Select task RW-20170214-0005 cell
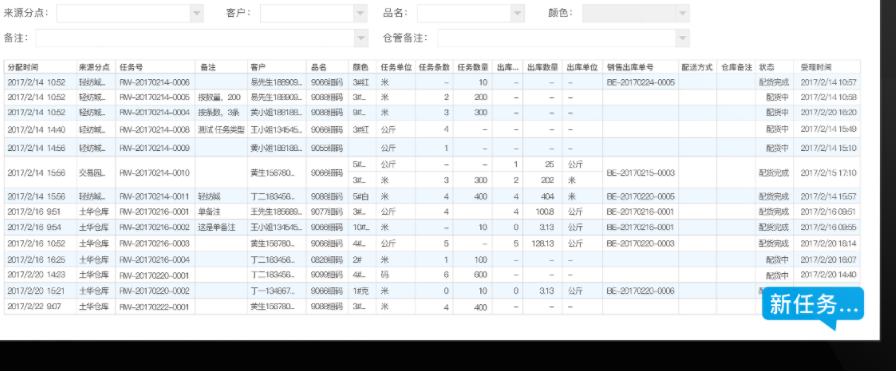The image size is (896, 371). click(x=155, y=97)
